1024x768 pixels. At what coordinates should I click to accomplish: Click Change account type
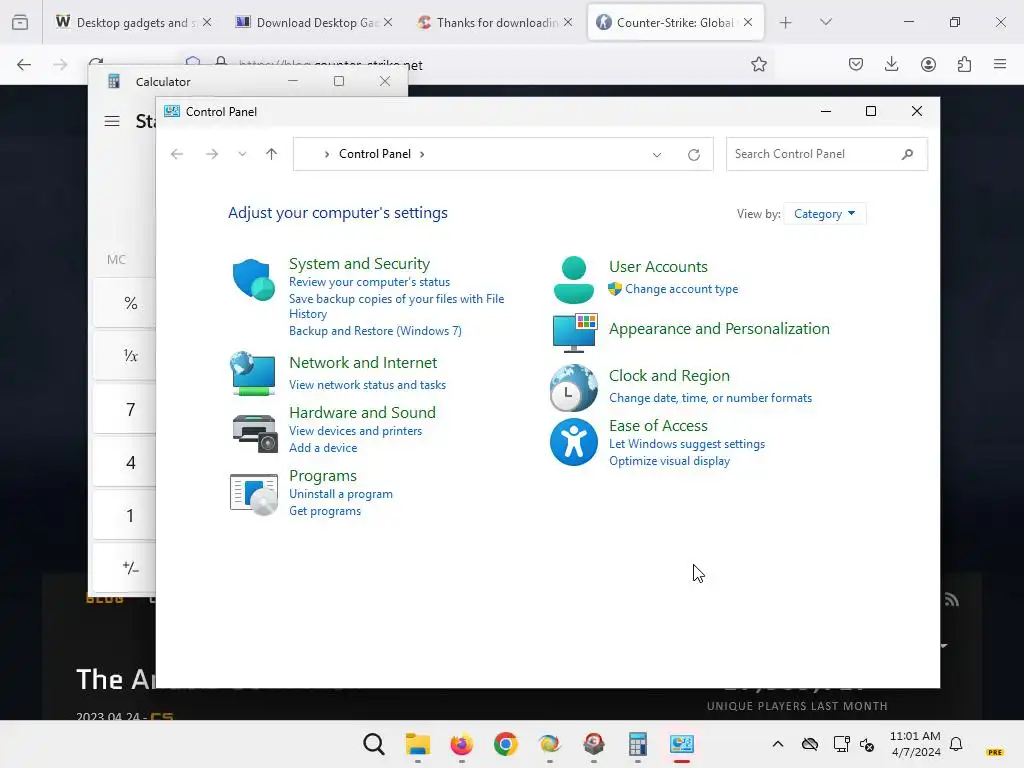[x=681, y=289]
